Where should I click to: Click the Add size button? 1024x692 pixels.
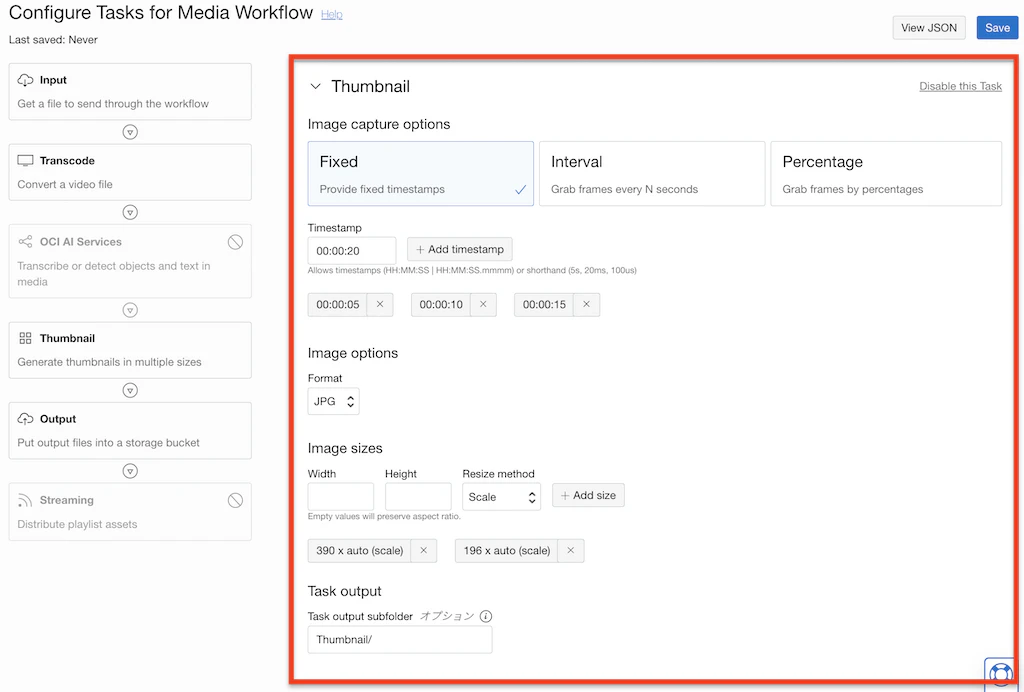pos(588,495)
